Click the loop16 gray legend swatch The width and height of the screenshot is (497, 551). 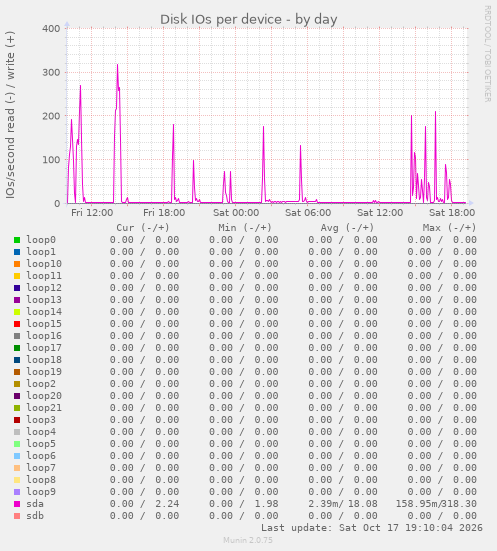[17, 336]
